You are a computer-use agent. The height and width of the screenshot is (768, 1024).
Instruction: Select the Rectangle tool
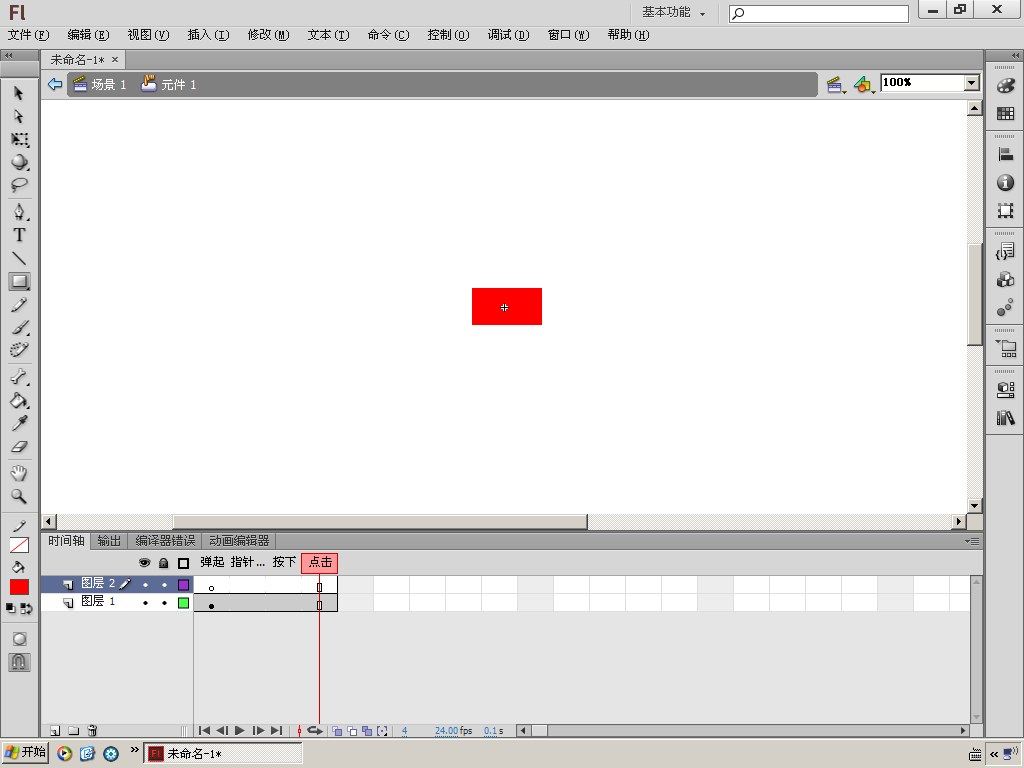point(20,281)
